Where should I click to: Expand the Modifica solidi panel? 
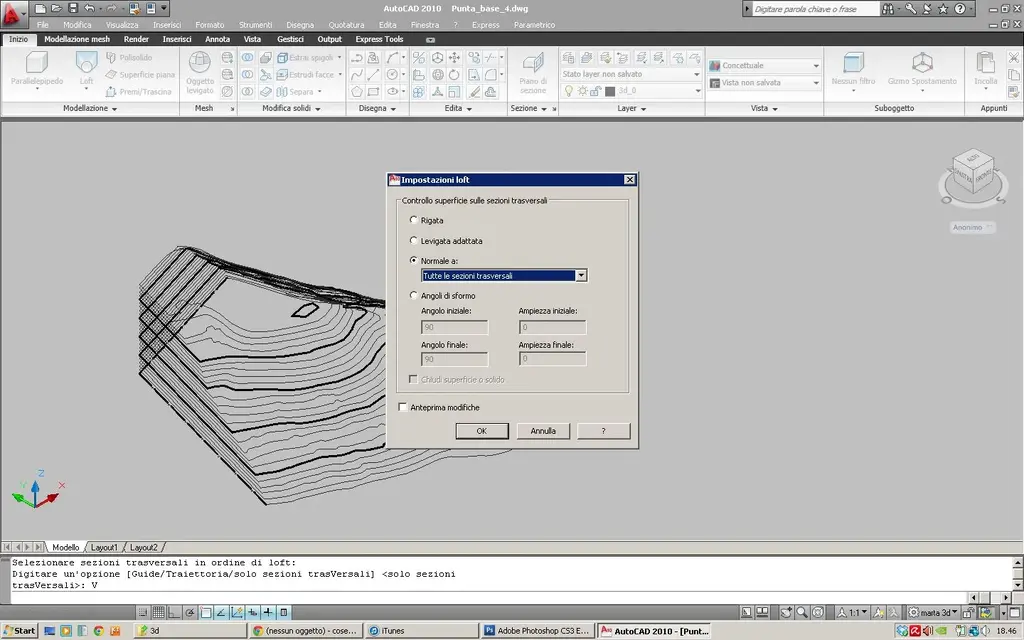(x=291, y=108)
